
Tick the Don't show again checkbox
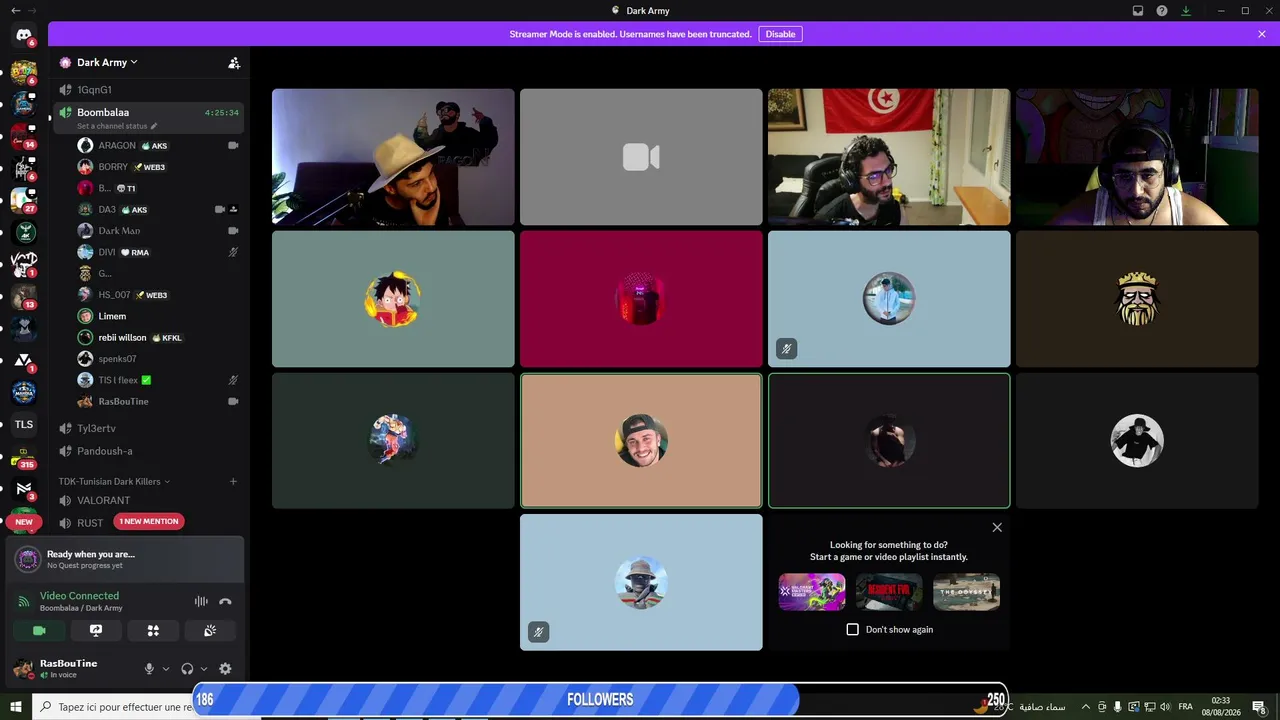852,630
